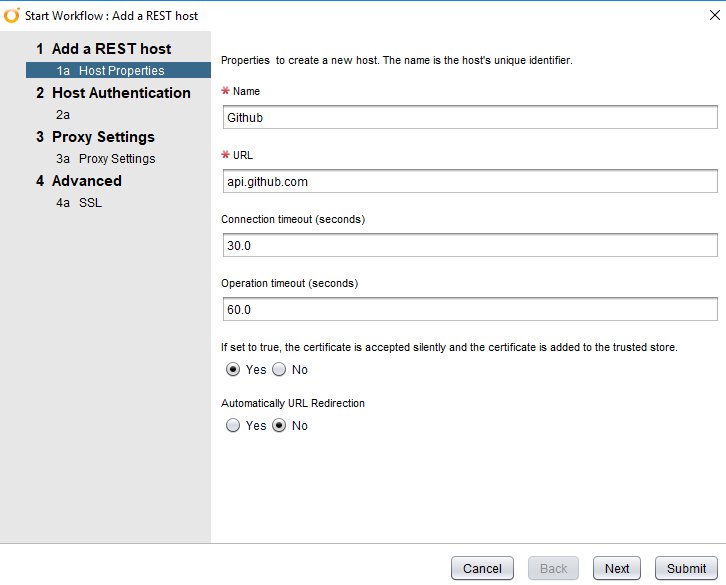Open the 3a Proxy Settings sub-step
The height and width of the screenshot is (585, 726).
coord(106,158)
